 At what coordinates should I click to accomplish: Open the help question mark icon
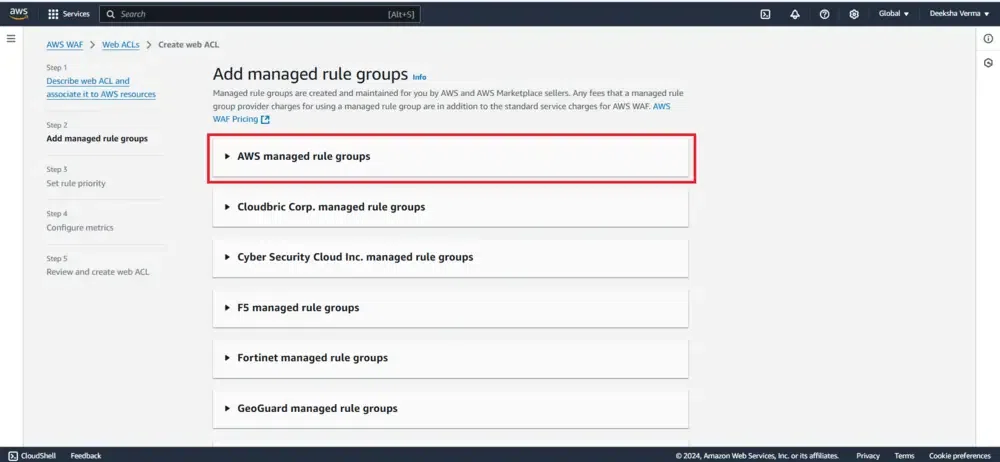824,14
